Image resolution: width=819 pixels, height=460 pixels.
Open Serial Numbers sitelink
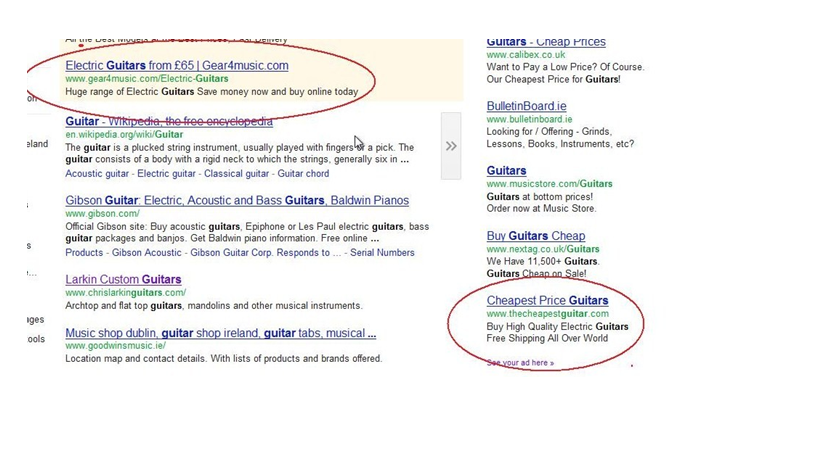(x=382, y=253)
